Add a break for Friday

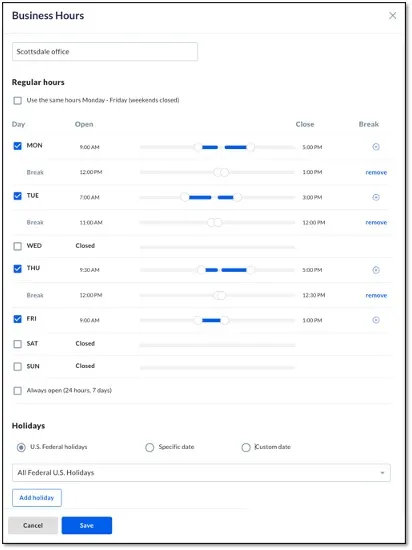376,320
